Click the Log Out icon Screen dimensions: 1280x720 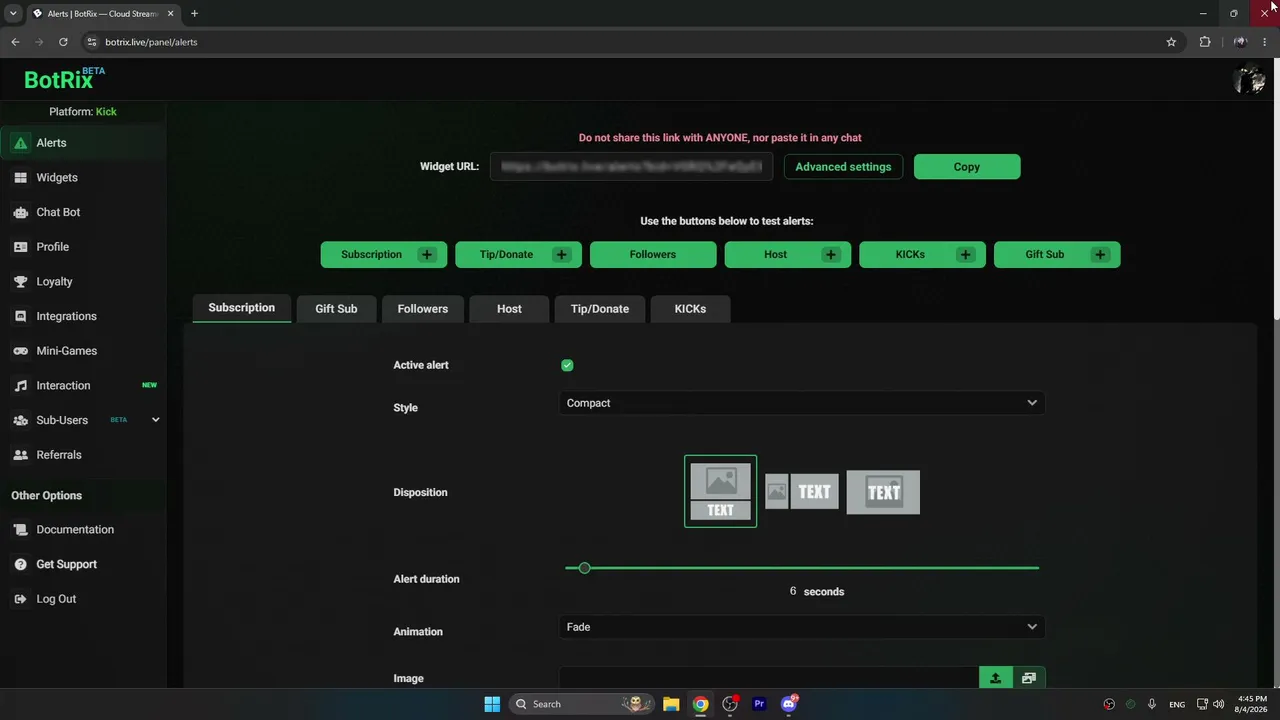20,599
